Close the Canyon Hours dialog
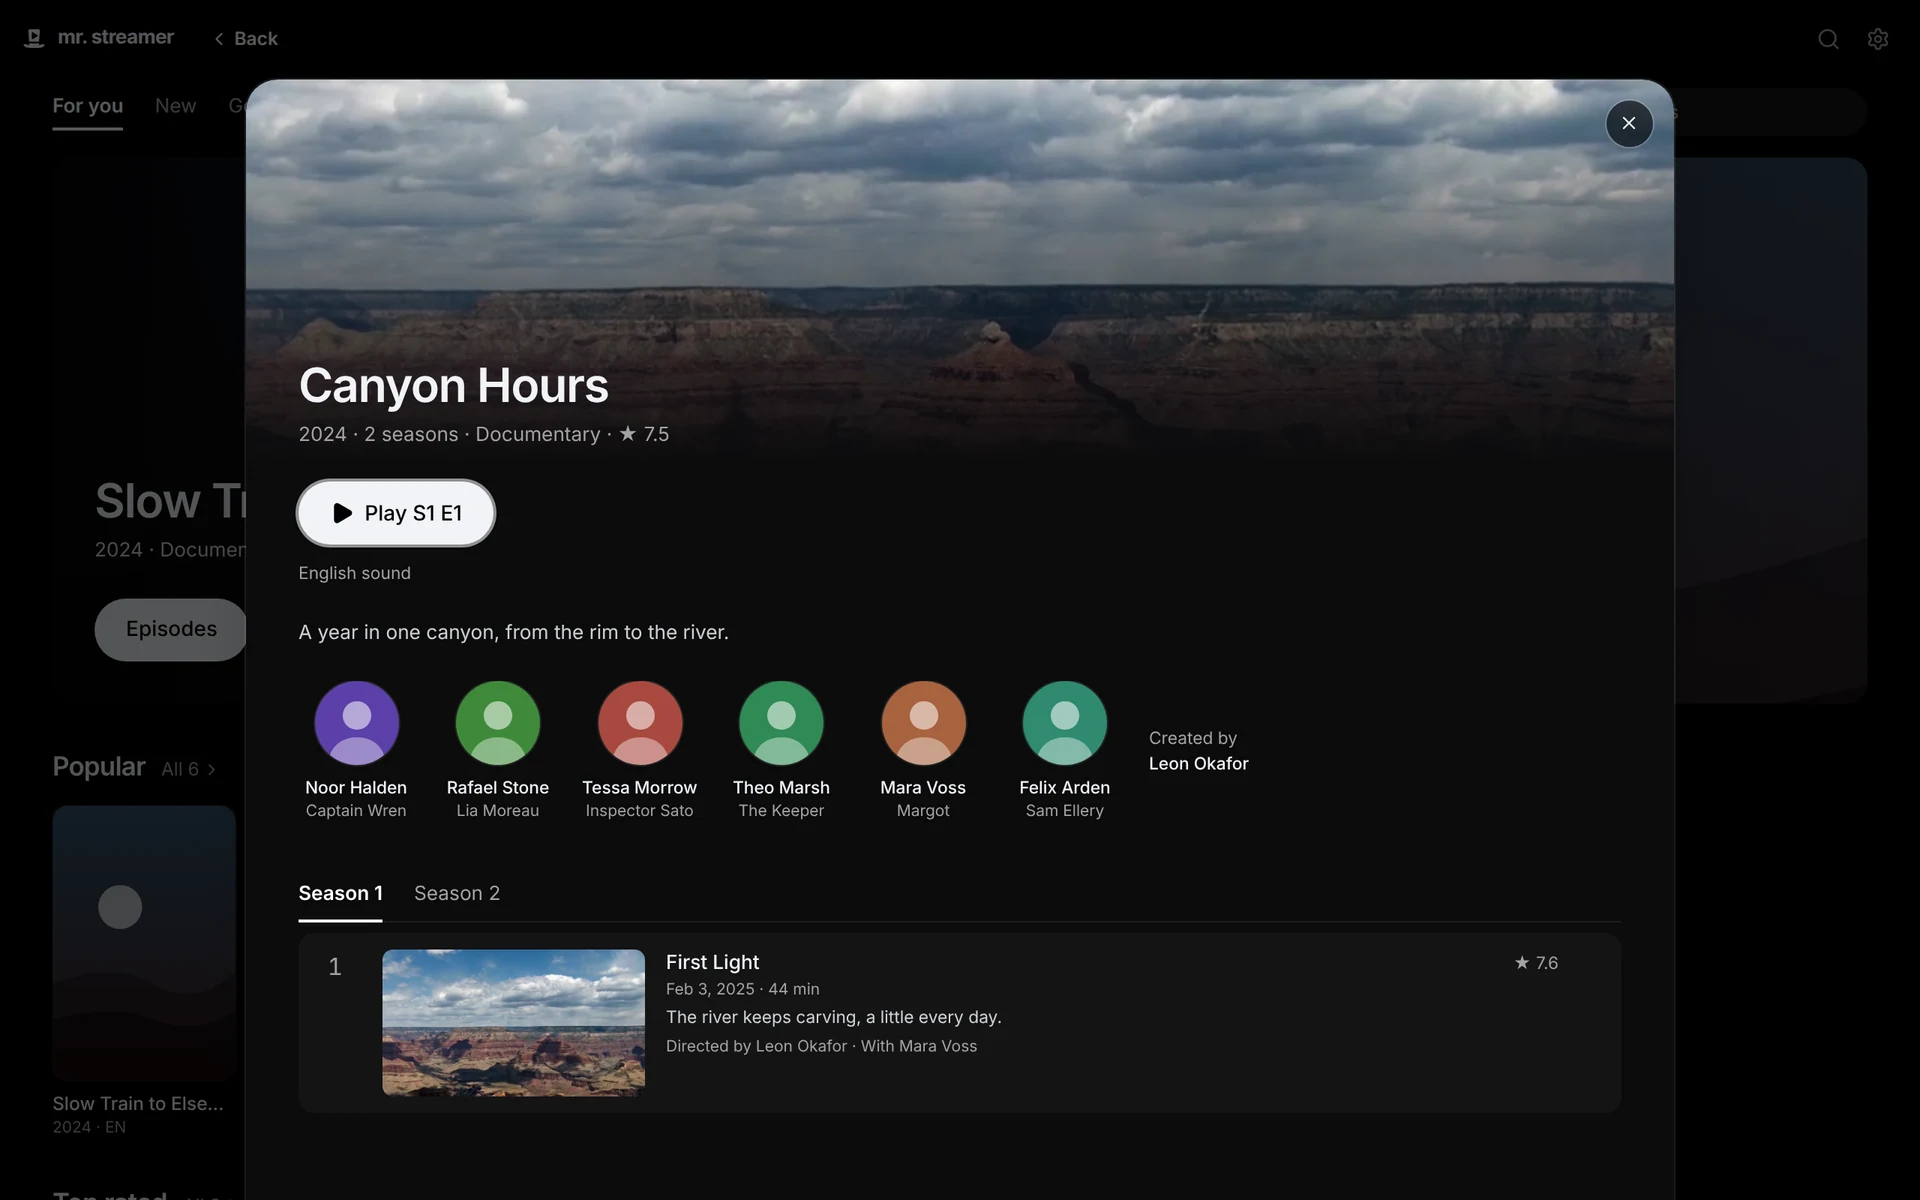 click(1629, 123)
